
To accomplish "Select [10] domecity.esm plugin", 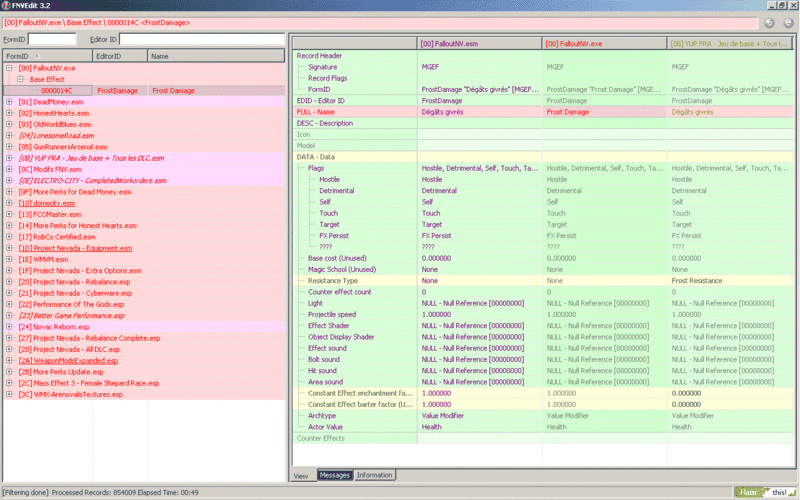I will tap(46, 203).
